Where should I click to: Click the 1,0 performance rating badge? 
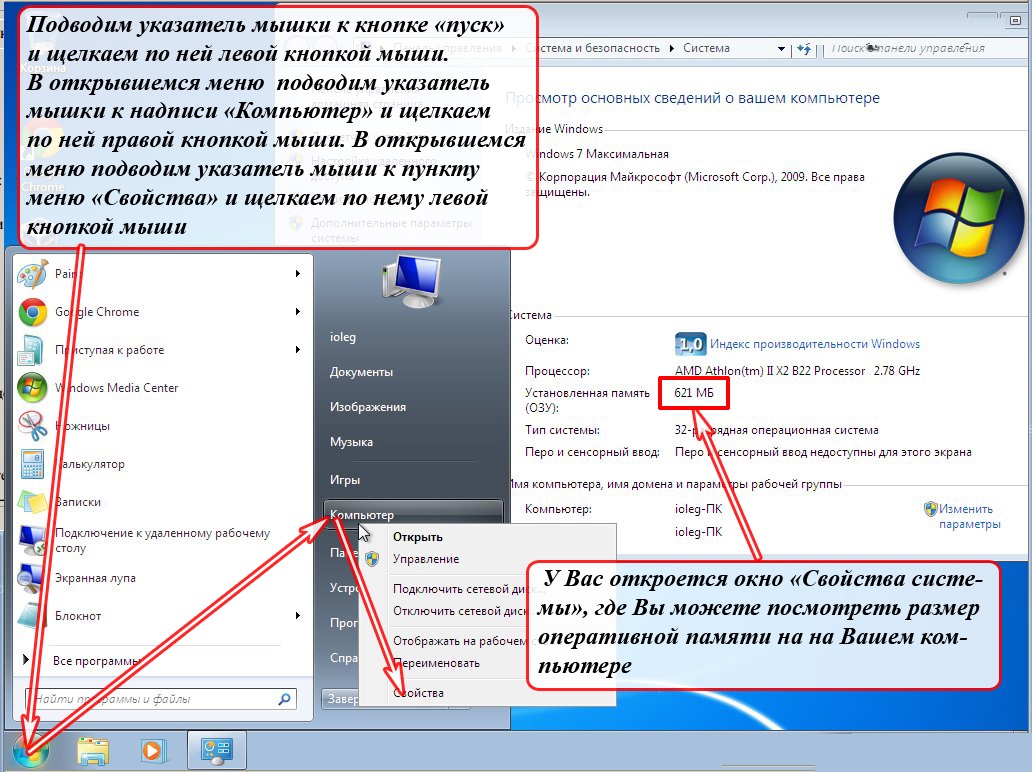tap(690, 344)
